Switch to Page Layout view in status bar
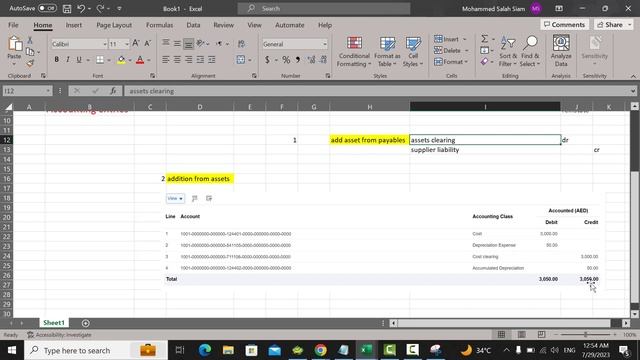This screenshot has height=360, width=640. point(522,335)
